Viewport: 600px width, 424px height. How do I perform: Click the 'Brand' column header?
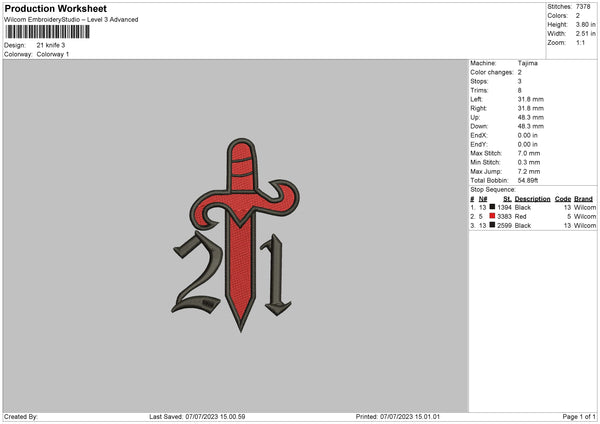coord(584,199)
